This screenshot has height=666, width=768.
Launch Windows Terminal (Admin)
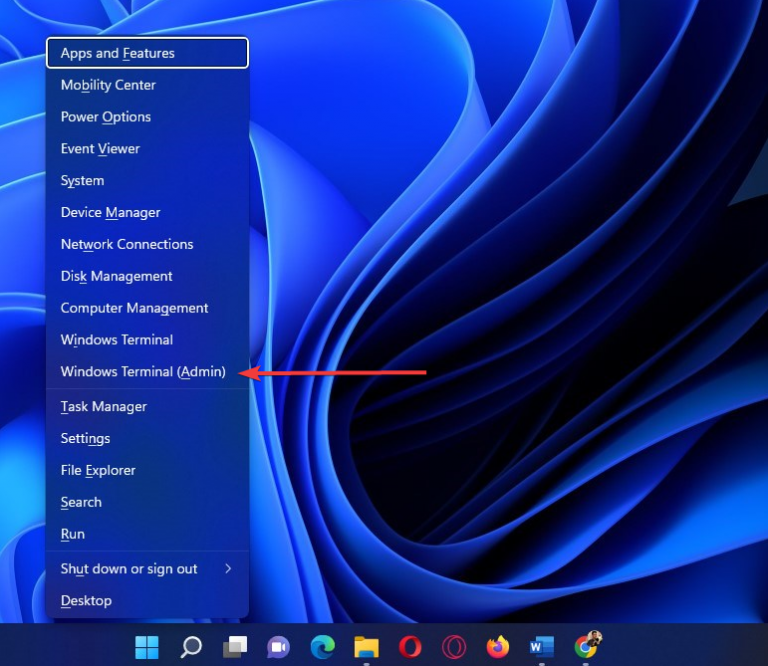point(147,371)
